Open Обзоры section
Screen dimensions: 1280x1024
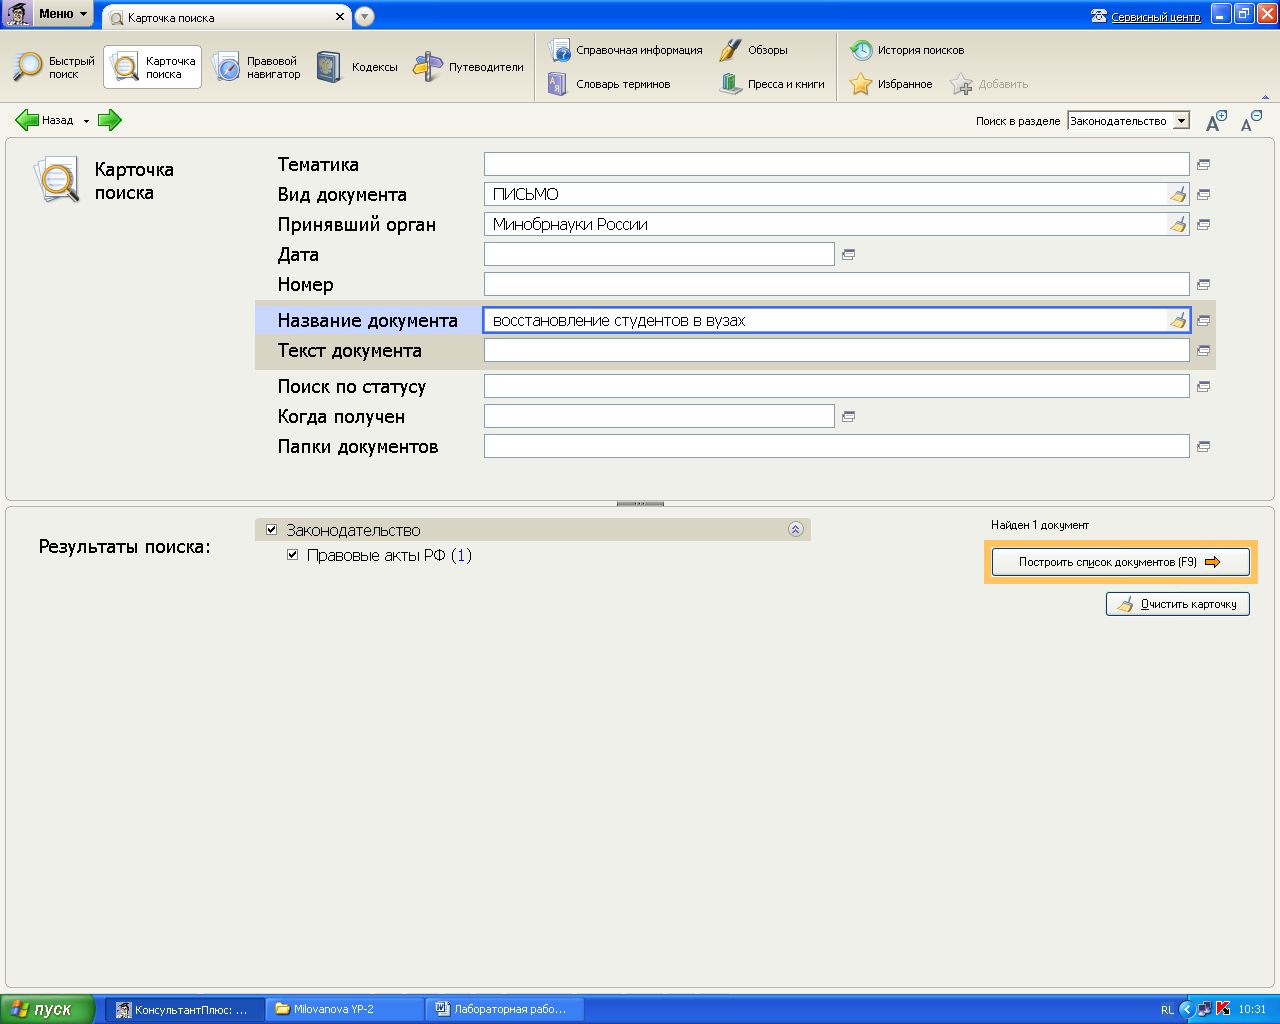(754, 50)
